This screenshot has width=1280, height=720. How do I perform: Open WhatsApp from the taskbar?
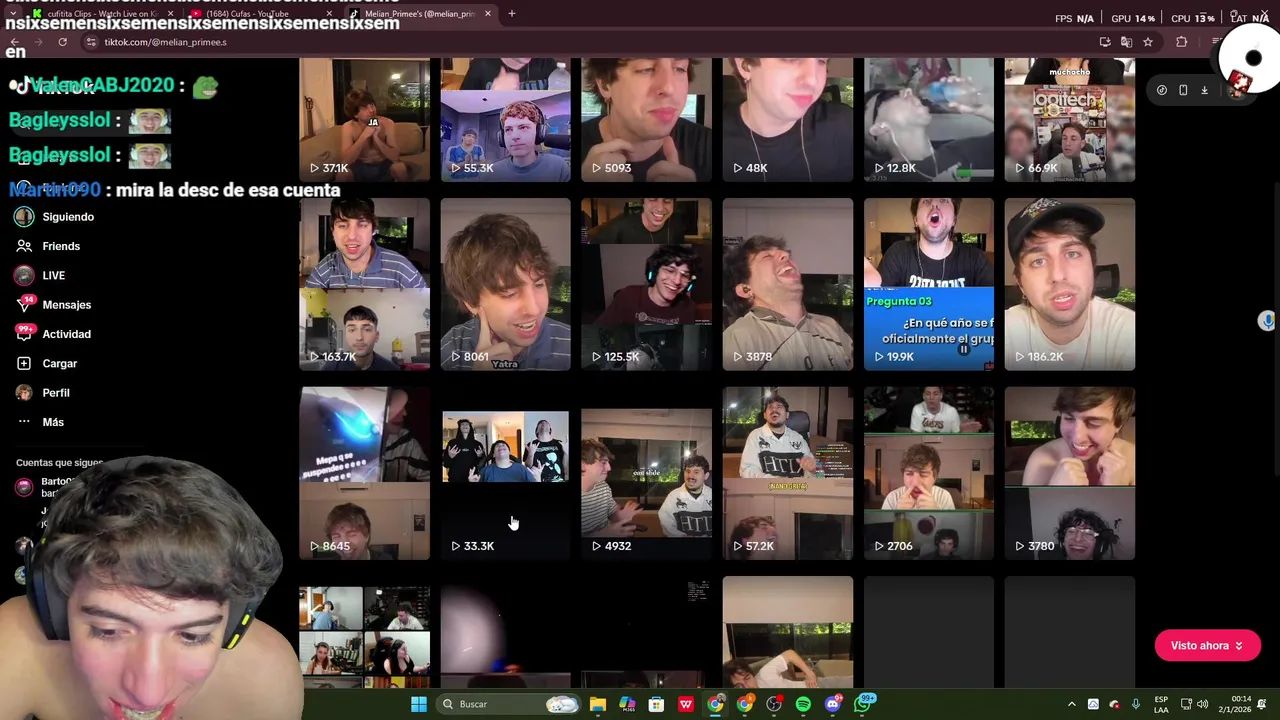point(863,704)
